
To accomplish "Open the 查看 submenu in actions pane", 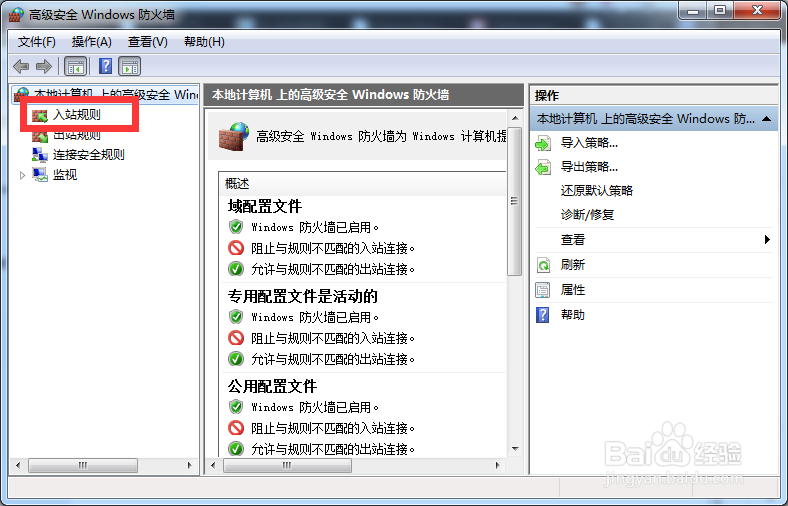I will 653,240.
